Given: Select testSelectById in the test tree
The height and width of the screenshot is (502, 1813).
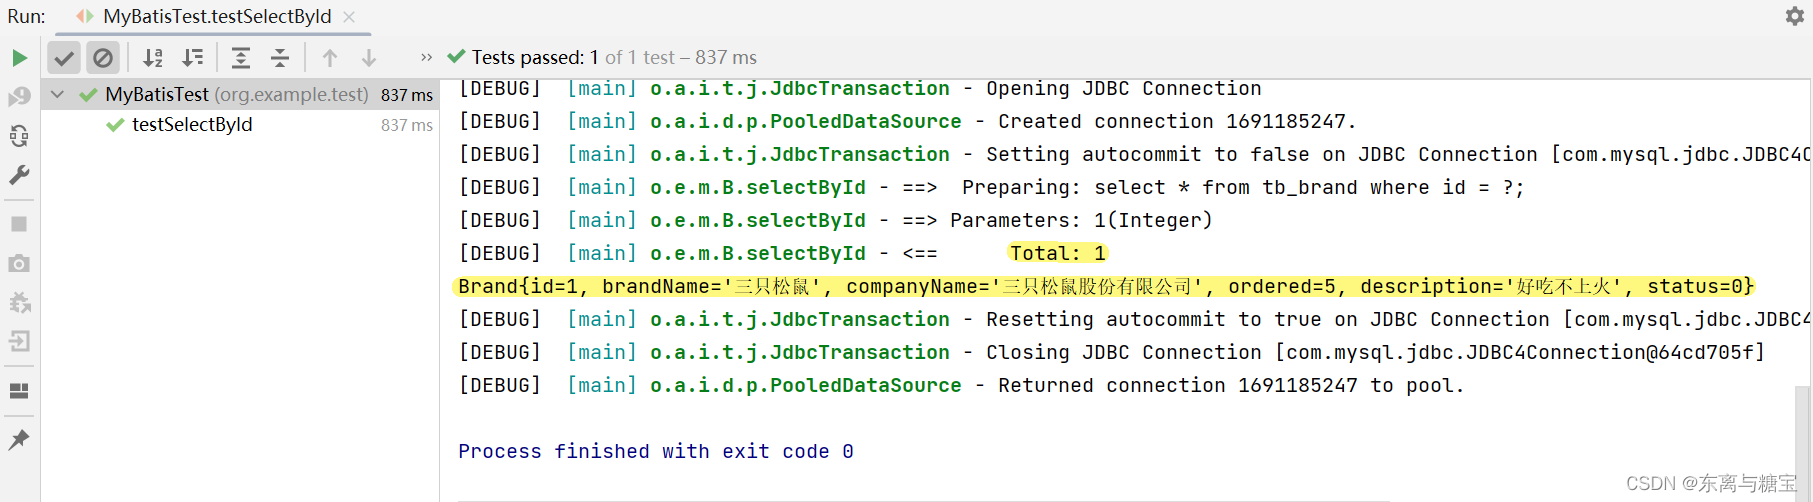Looking at the screenshot, I should (192, 125).
